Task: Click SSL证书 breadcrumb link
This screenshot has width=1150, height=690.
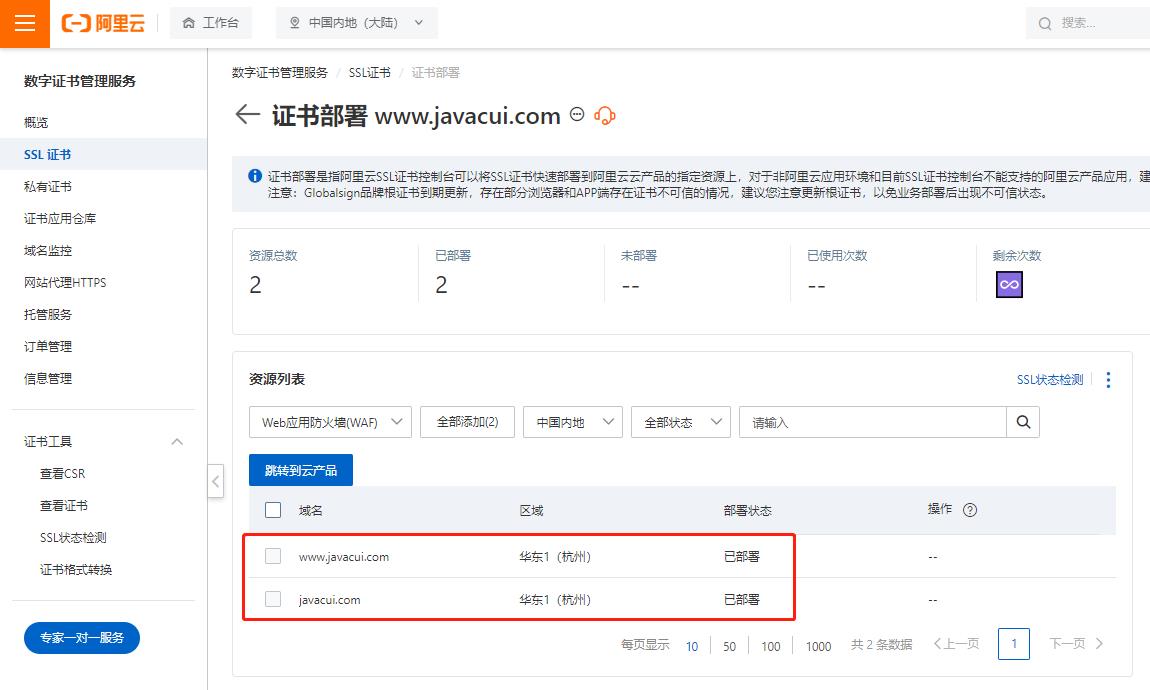Action: point(370,73)
